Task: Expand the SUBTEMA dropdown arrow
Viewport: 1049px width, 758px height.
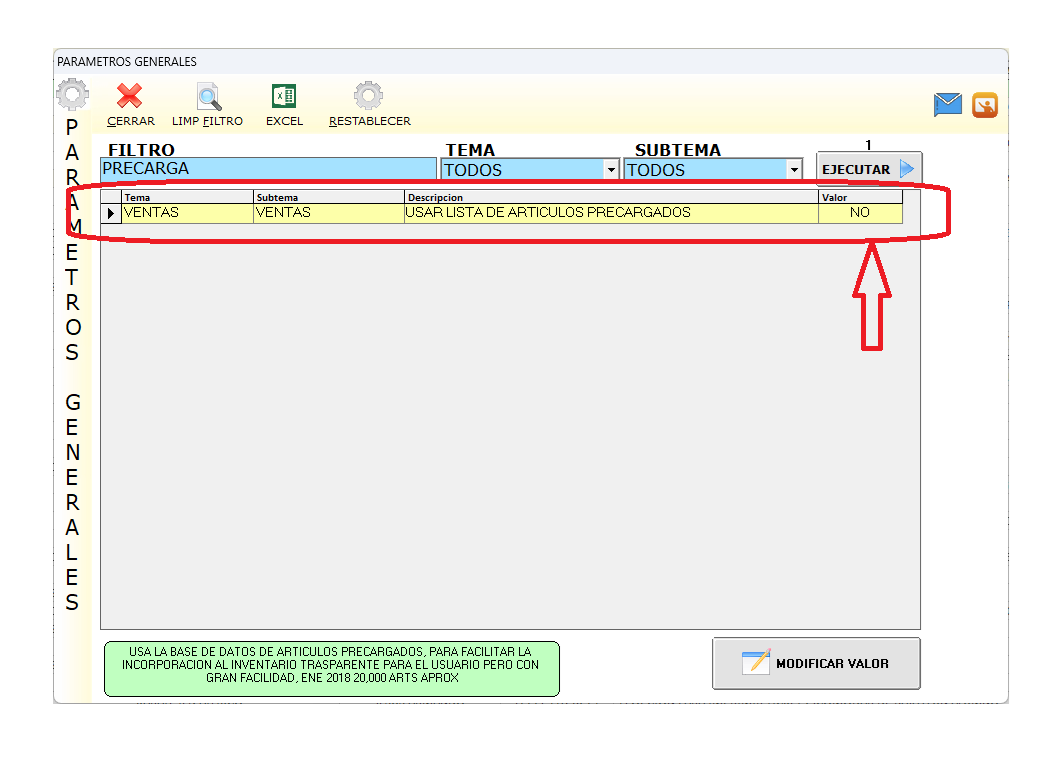Action: 794,170
